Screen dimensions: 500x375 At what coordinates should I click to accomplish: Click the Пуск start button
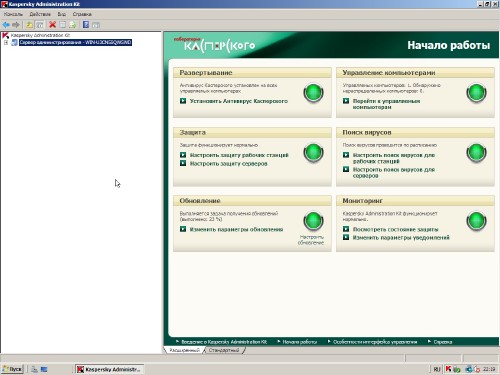[x=13, y=369]
